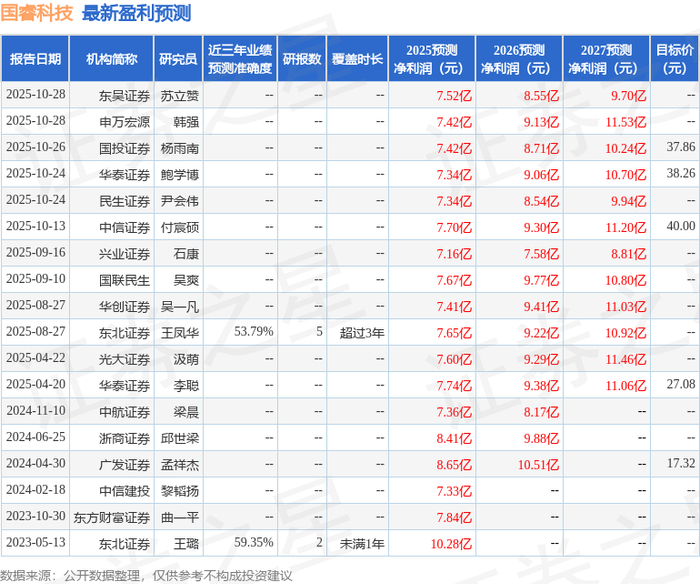Click the 最新盈利预测 heading
Viewport: 700px width, 584px height.
137,13
